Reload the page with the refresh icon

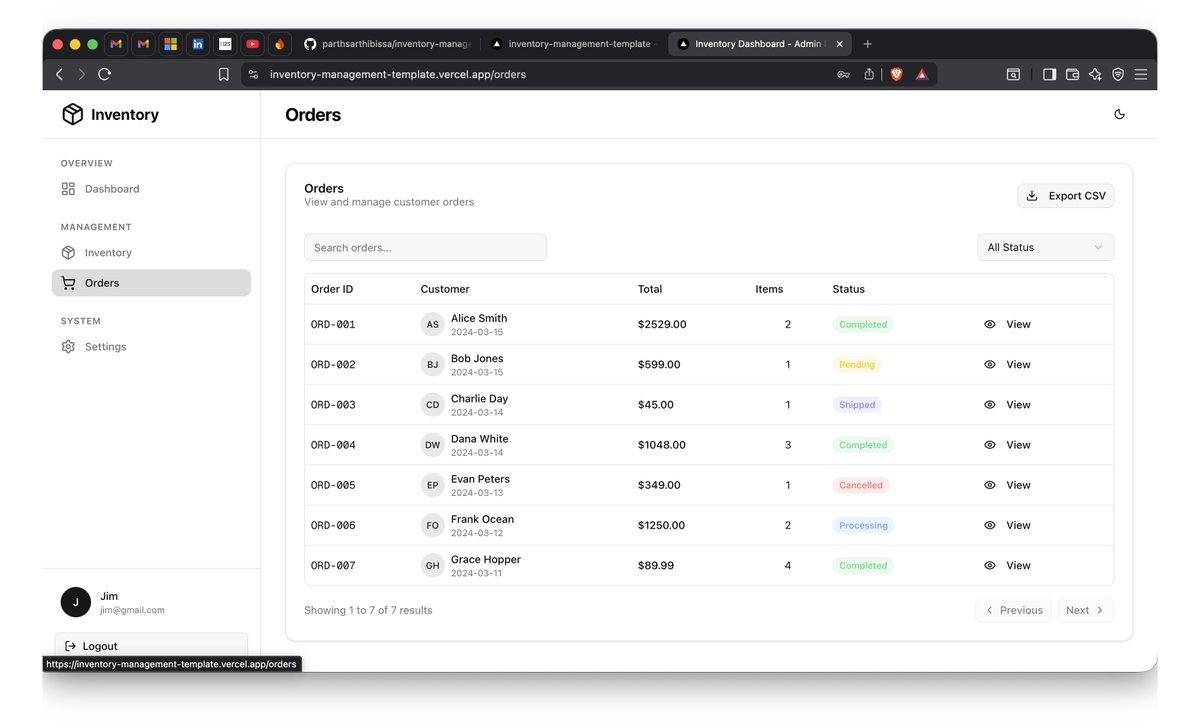[x=105, y=74]
